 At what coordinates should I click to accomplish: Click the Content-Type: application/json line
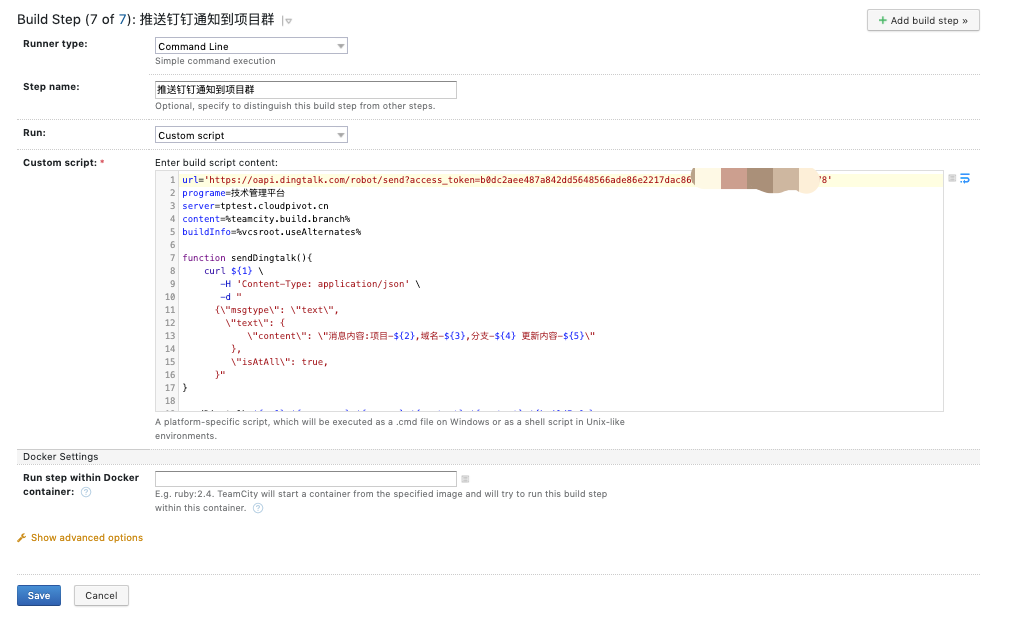(320, 284)
